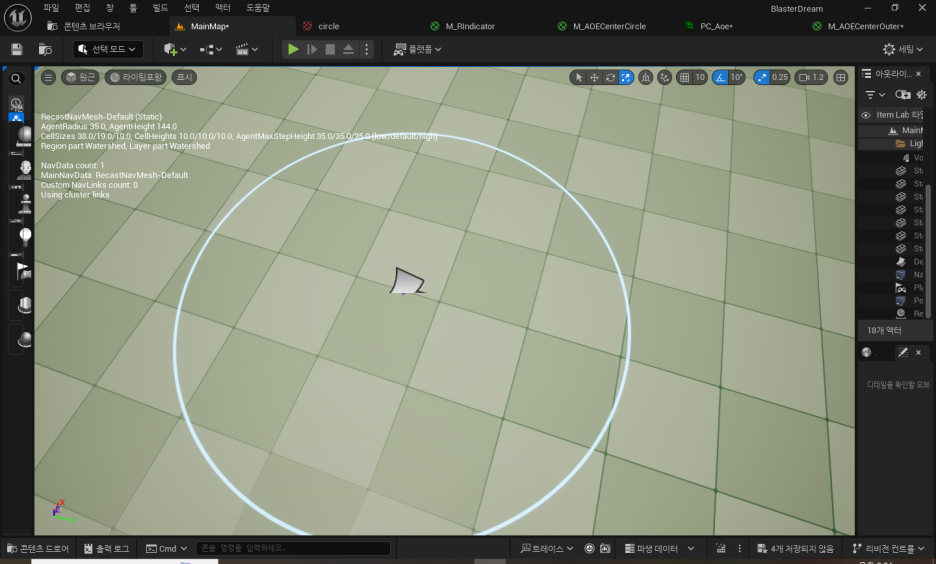
Task: Select the volumes cylinder category icon
Action: tap(24, 305)
